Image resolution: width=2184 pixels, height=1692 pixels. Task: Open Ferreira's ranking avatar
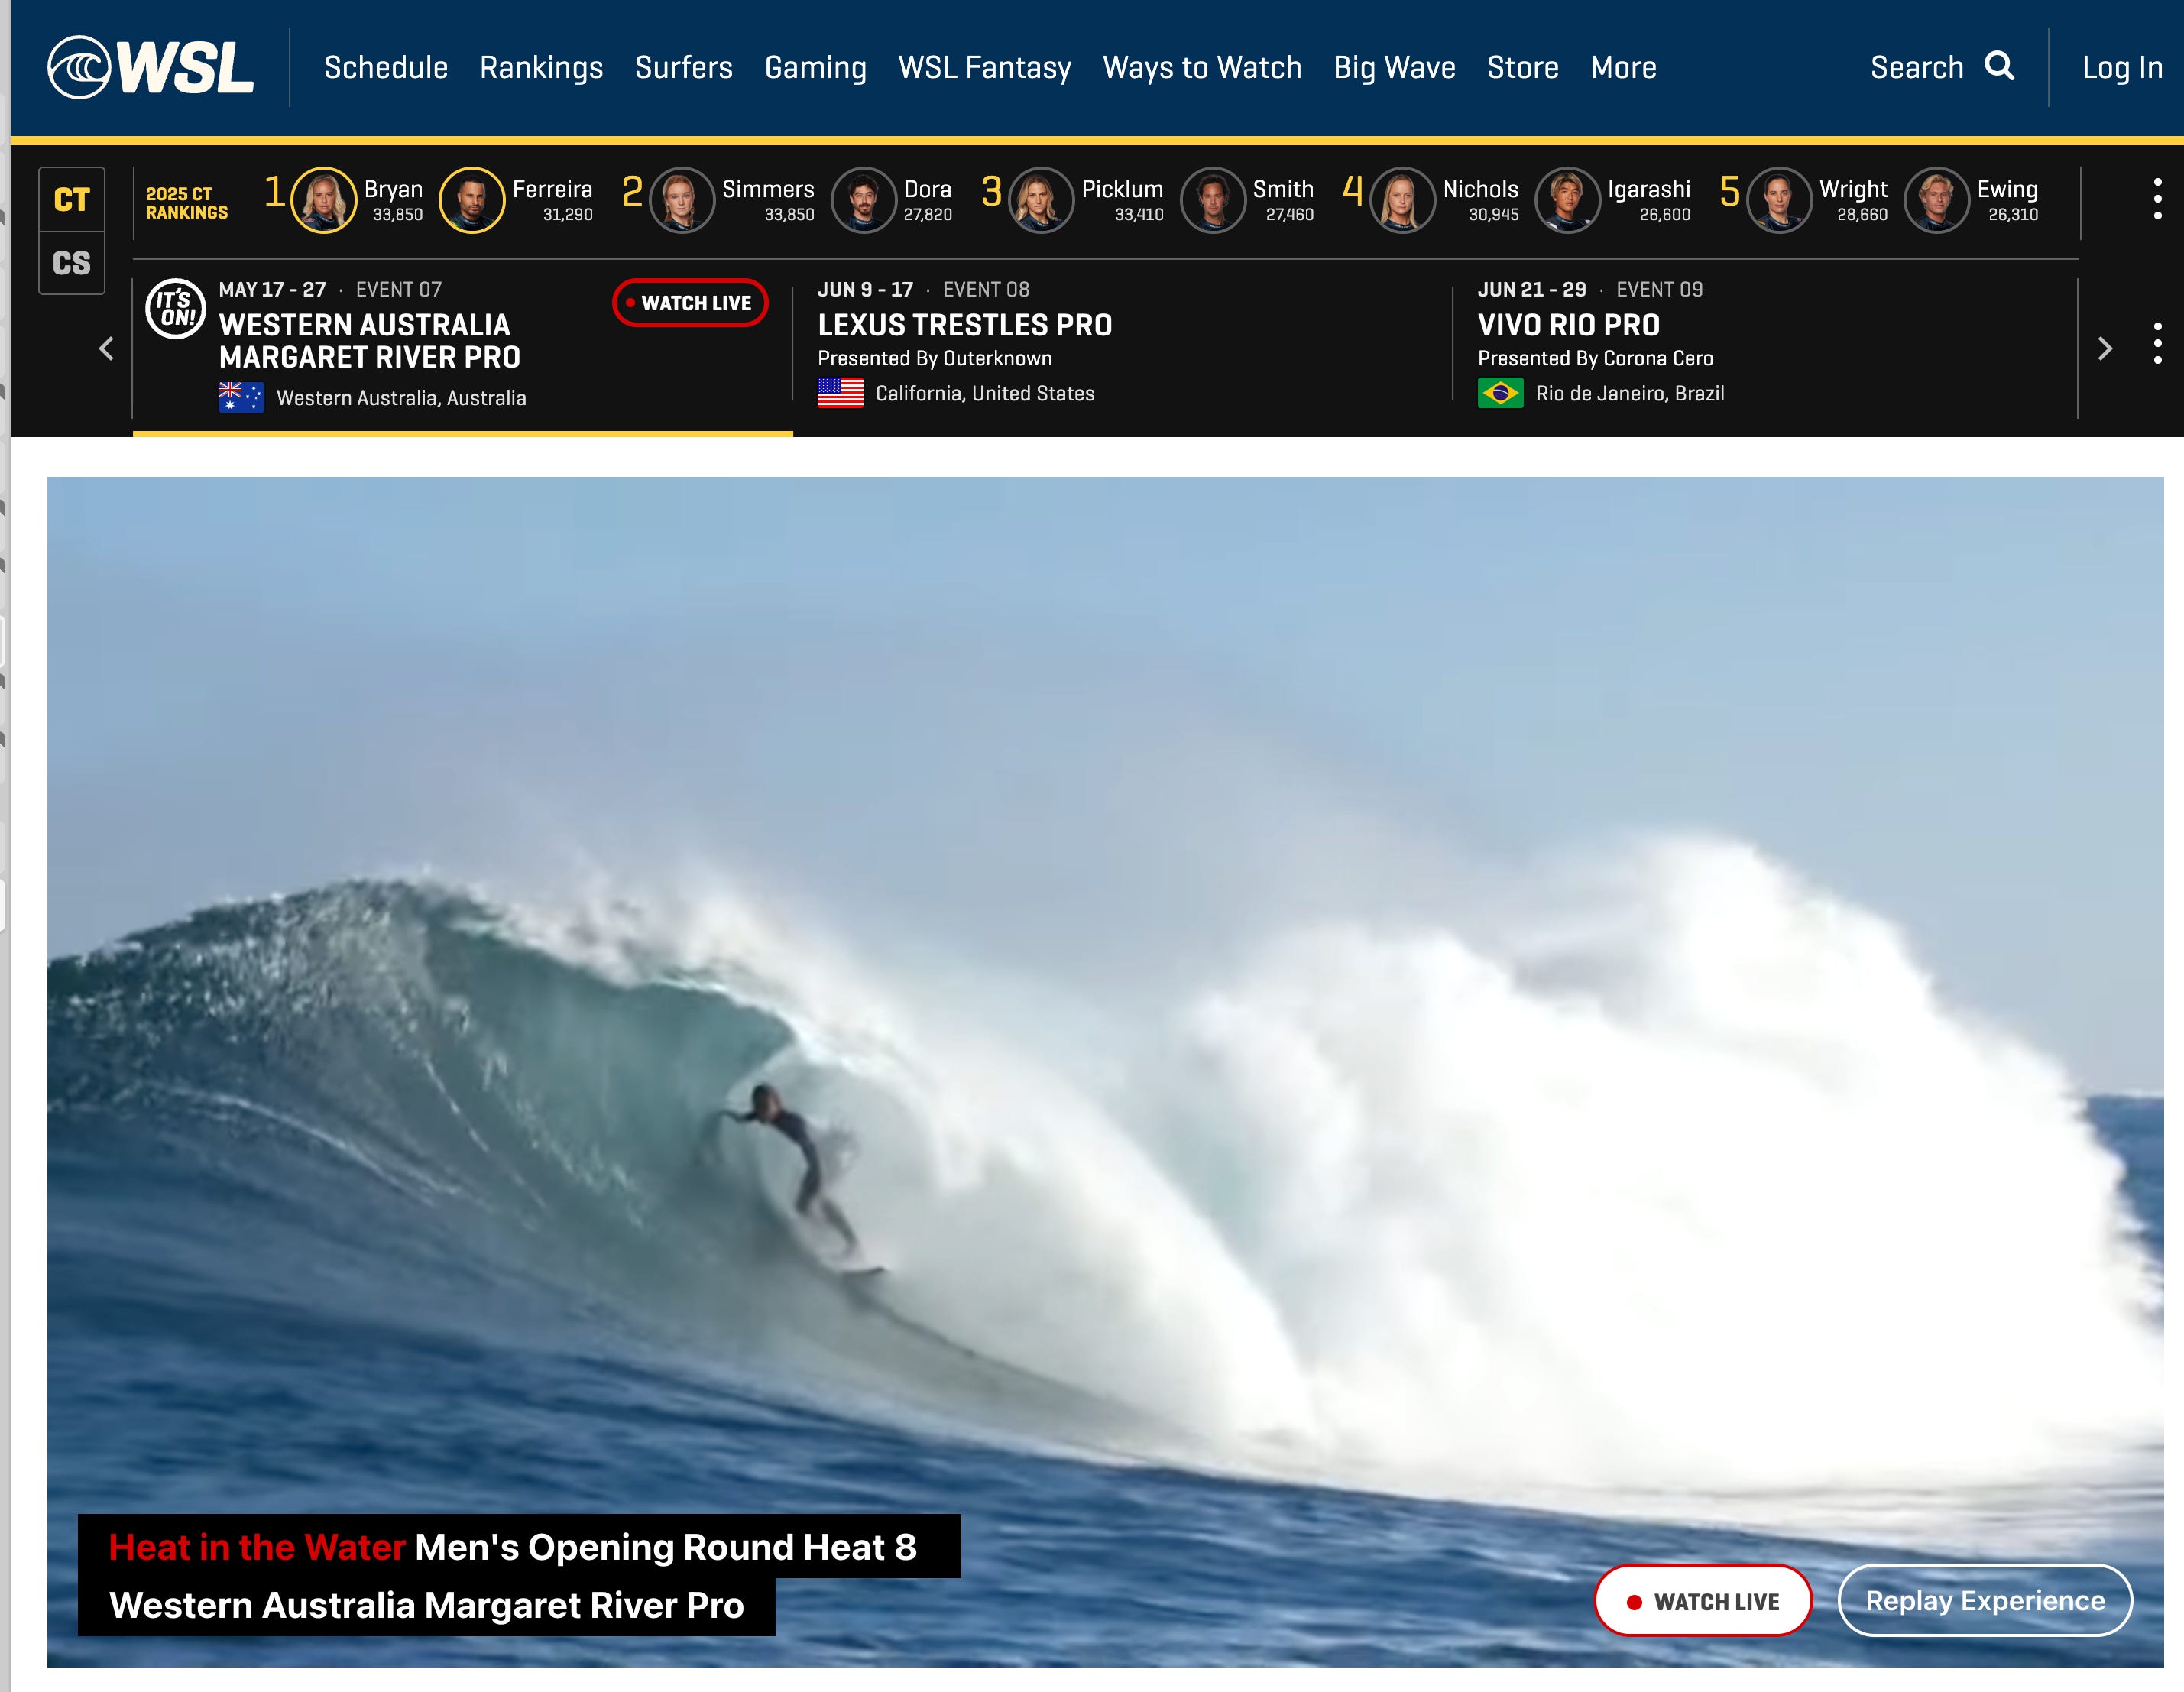(471, 199)
